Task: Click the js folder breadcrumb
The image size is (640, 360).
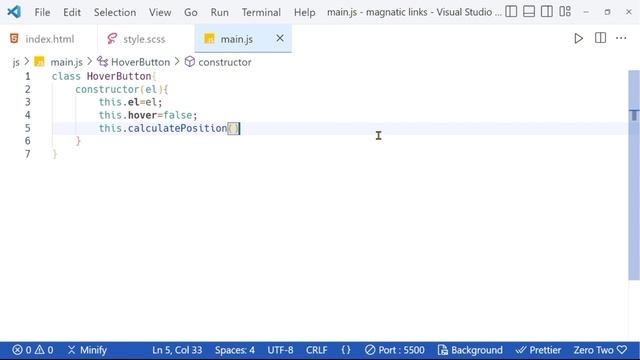Action: 16,62
